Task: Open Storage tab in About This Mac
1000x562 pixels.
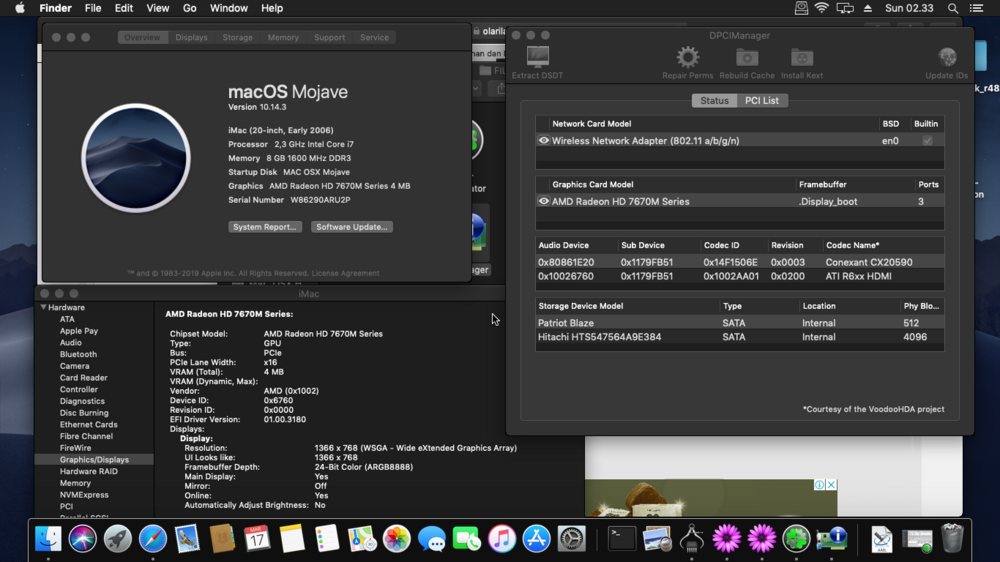Action: 237,38
